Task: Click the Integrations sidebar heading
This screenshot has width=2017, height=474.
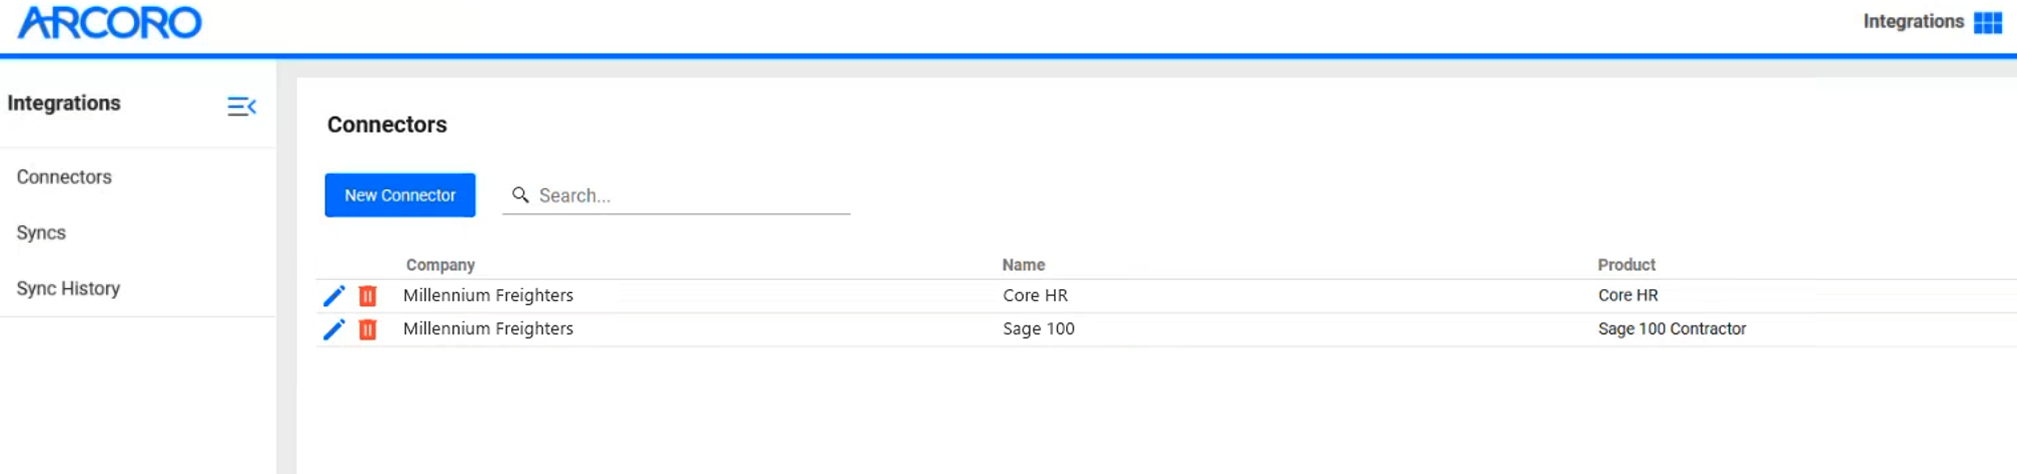Action: coord(64,103)
